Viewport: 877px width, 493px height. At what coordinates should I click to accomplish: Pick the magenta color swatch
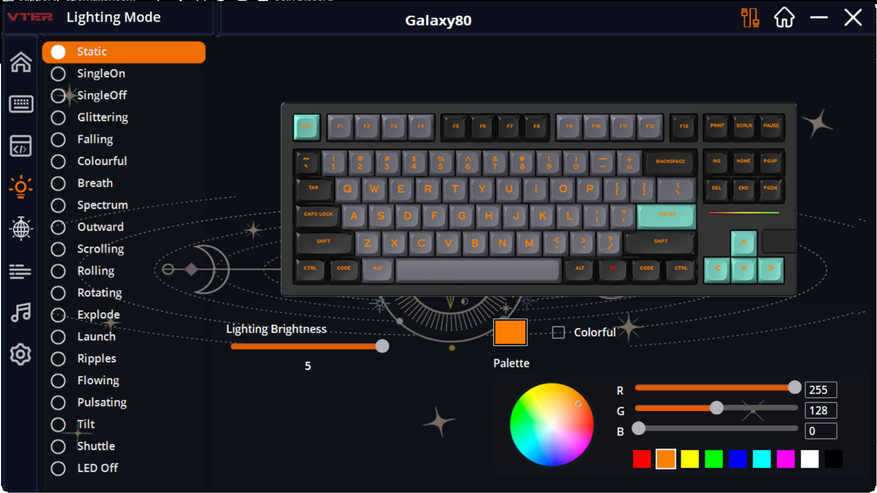[785, 459]
